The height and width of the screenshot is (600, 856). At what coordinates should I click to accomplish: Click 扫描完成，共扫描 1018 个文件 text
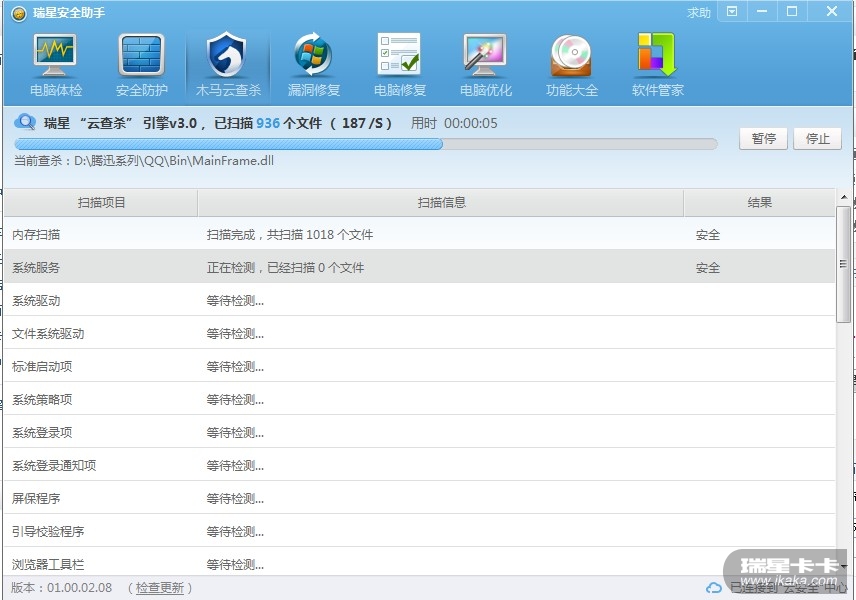click(x=290, y=235)
